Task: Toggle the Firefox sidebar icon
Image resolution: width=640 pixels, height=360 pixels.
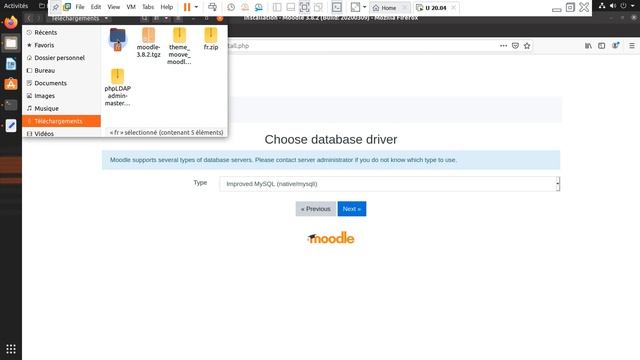Action: coord(602,46)
